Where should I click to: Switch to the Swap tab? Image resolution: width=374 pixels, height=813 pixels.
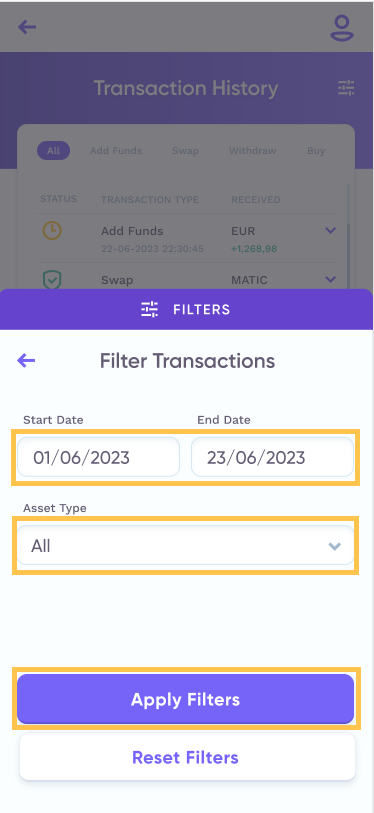(185, 151)
